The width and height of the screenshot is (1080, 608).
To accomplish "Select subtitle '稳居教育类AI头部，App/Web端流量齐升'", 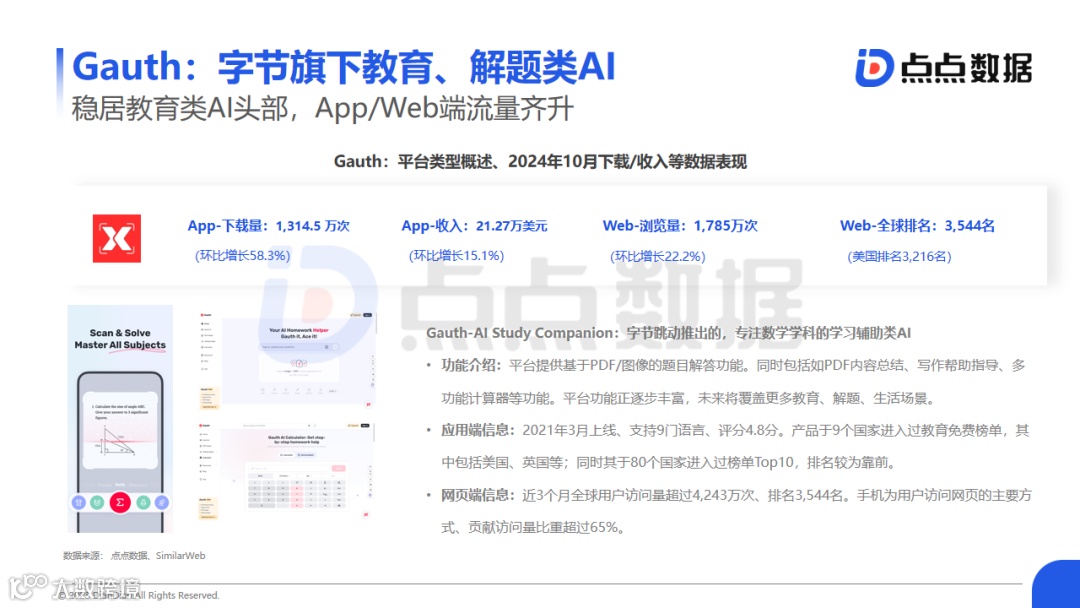I will click(x=322, y=108).
